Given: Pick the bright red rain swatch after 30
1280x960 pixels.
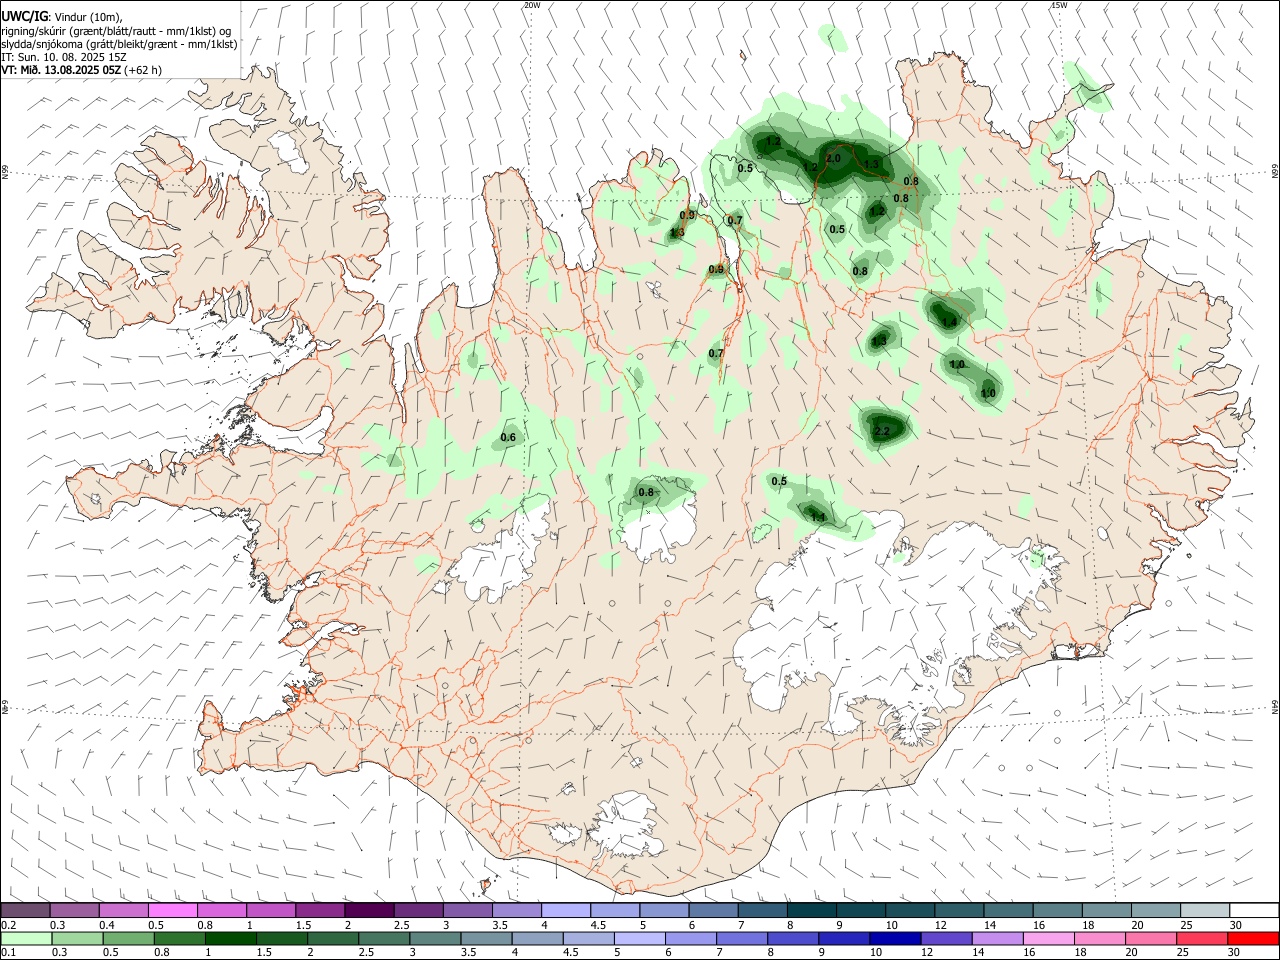Looking at the screenshot, I should tap(1252, 938).
